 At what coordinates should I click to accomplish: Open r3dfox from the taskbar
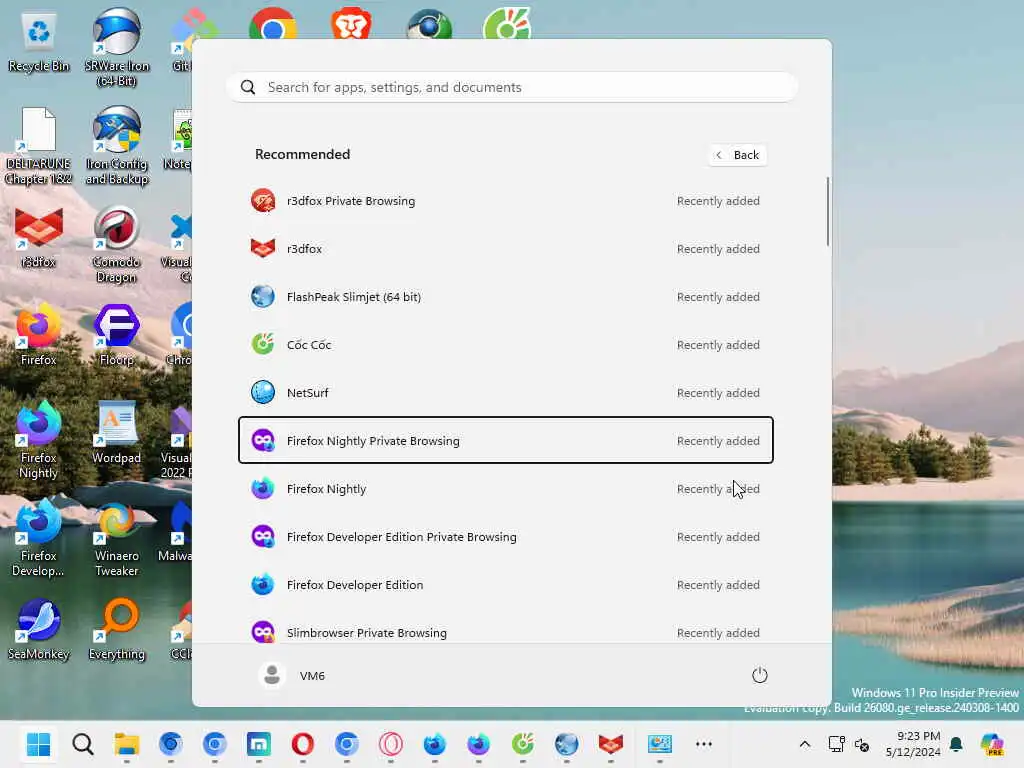pos(611,744)
